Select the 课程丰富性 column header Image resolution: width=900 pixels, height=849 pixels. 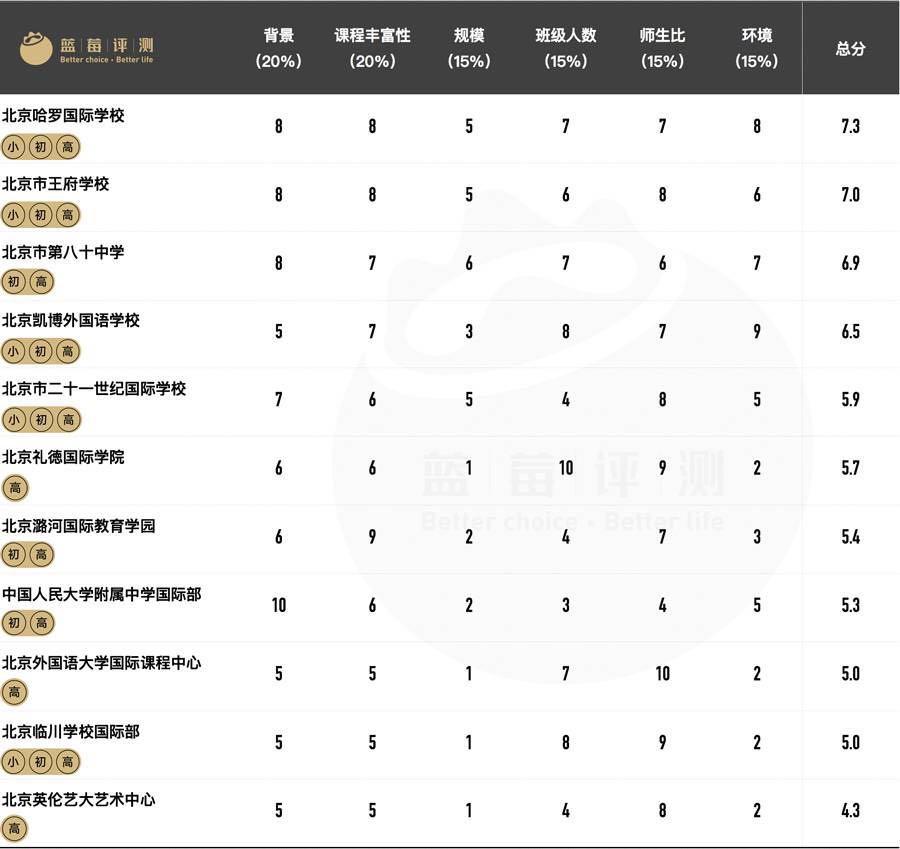pyautogui.click(x=372, y=48)
